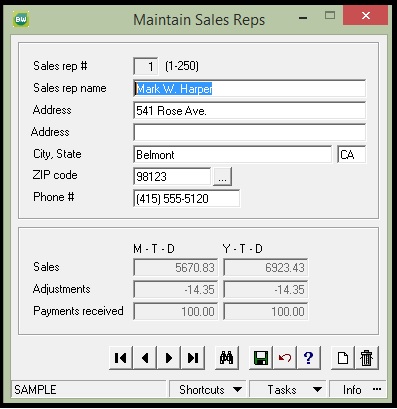The height and width of the screenshot is (409, 397).
Task: Undo changes with the red arrow icon
Action: pos(285,358)
